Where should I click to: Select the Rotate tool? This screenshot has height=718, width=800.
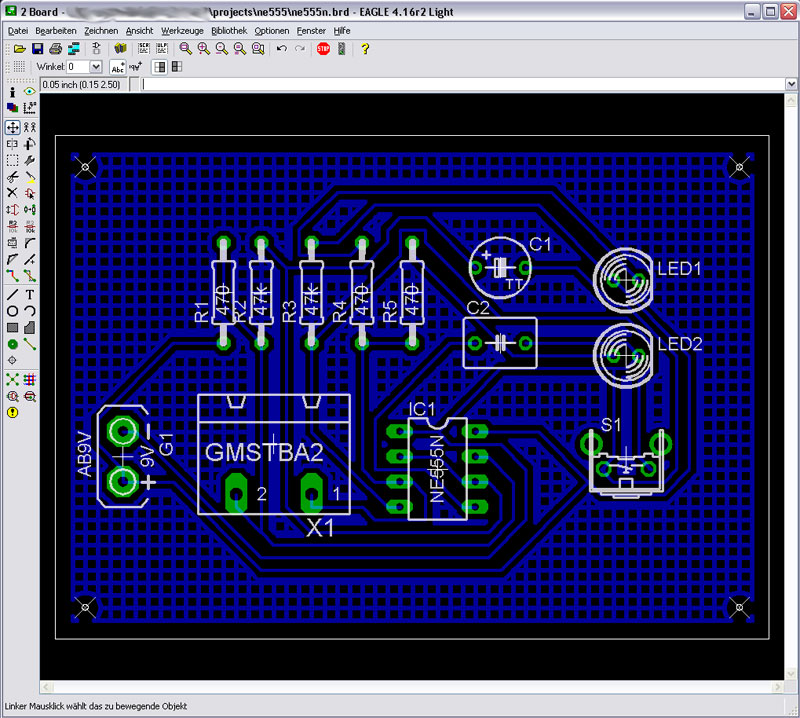[x=30, y=144]
